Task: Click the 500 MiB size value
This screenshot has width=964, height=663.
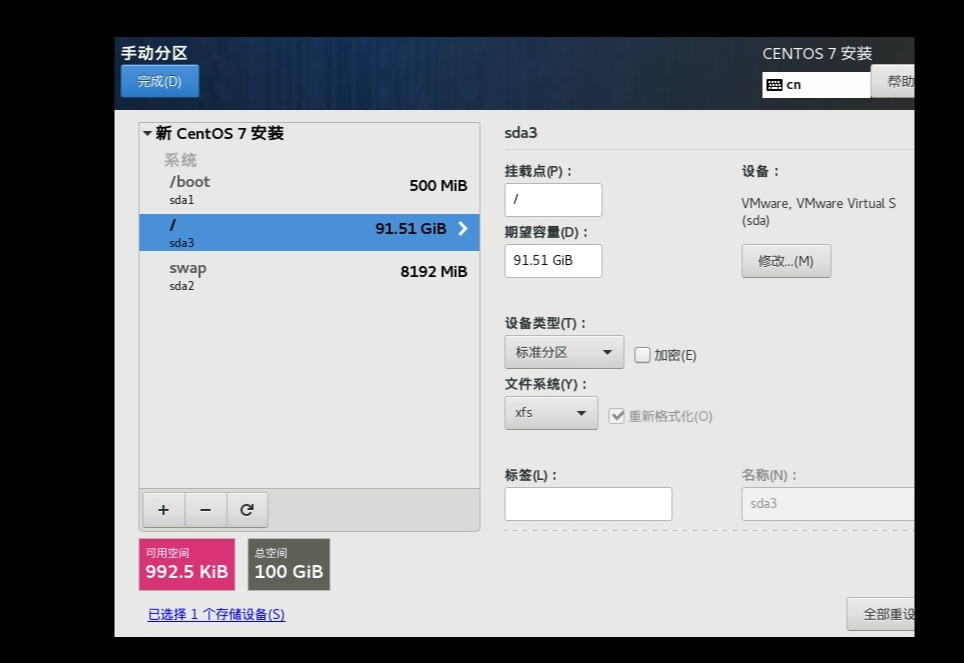Action: coord(438,186)
